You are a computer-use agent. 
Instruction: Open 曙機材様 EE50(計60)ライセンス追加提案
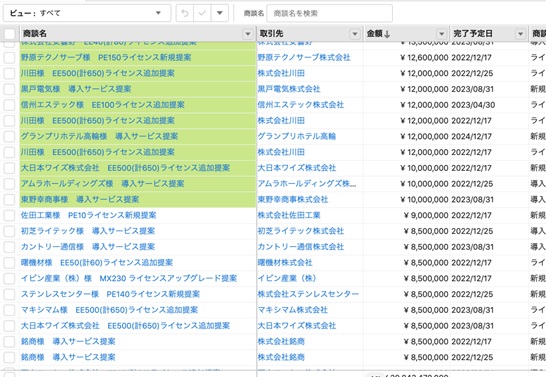pyautogui.click(x=97, y=262)
